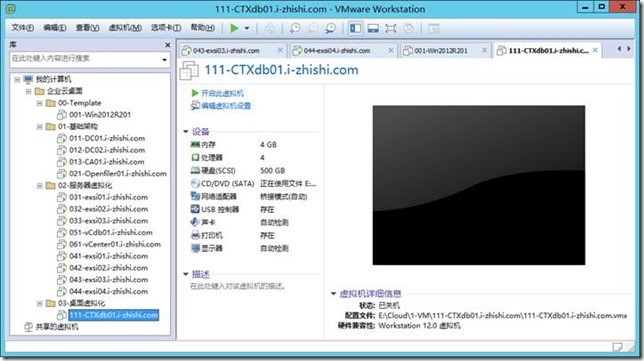Collapse the 企业云桌面 folder node
This screenshot has height=361, width=644.
28,91
